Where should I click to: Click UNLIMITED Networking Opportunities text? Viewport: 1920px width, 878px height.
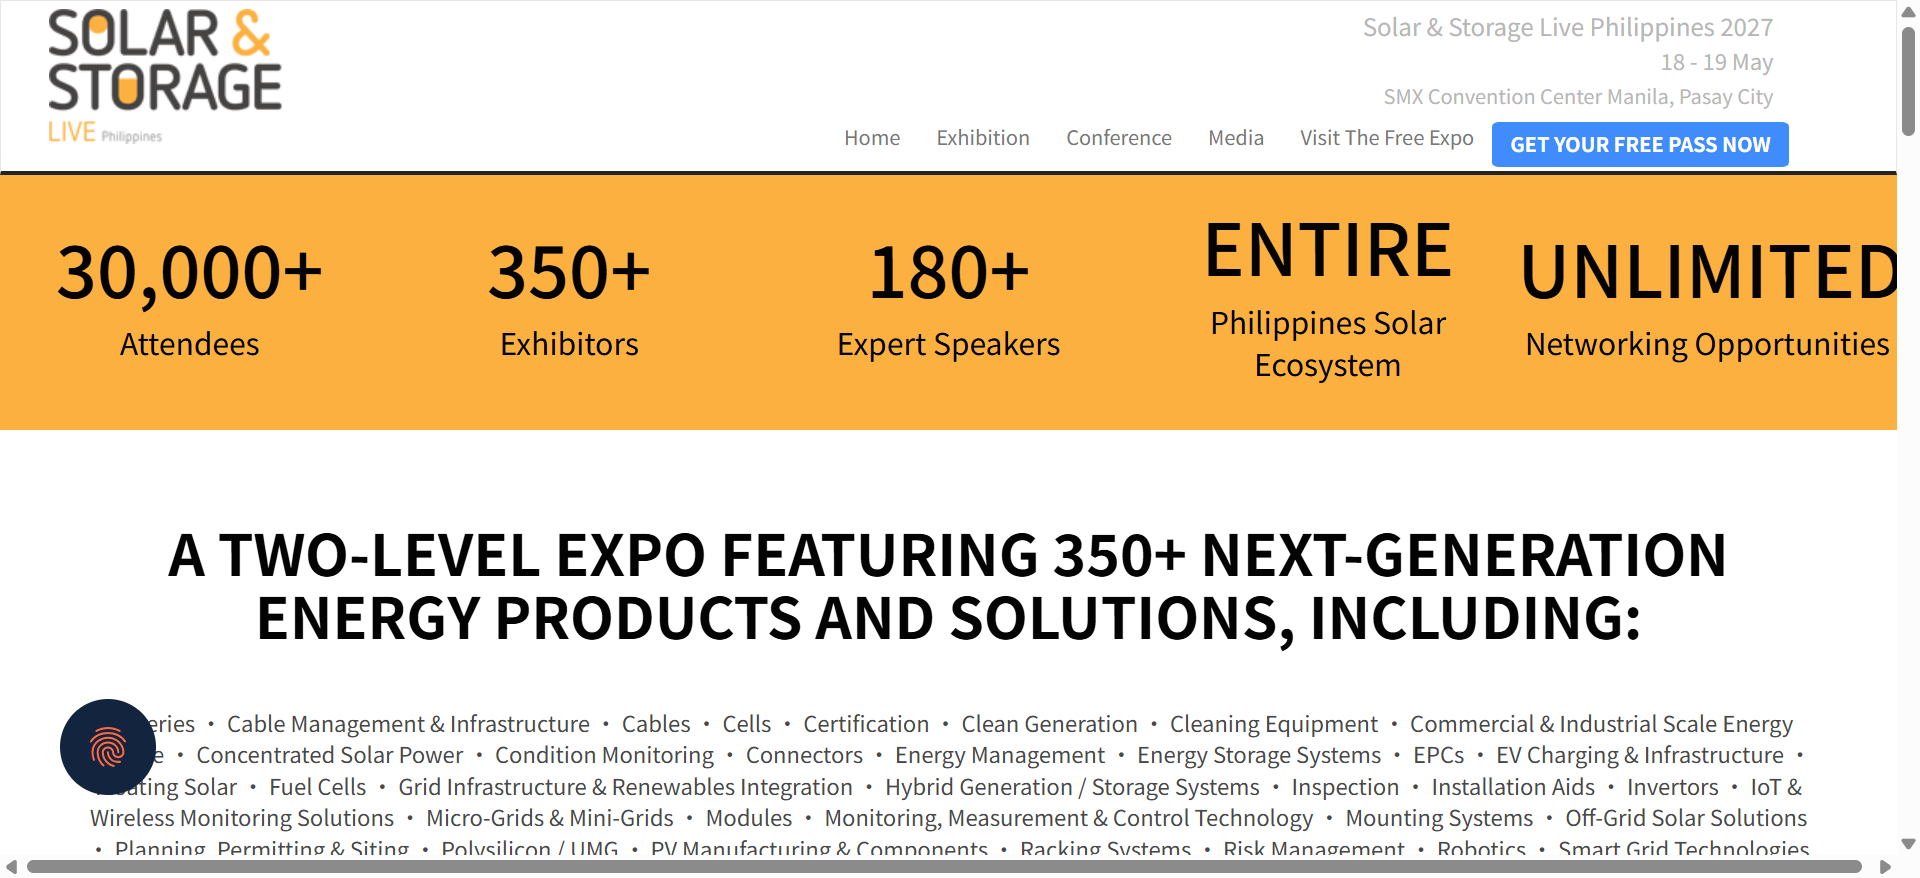1707,300
